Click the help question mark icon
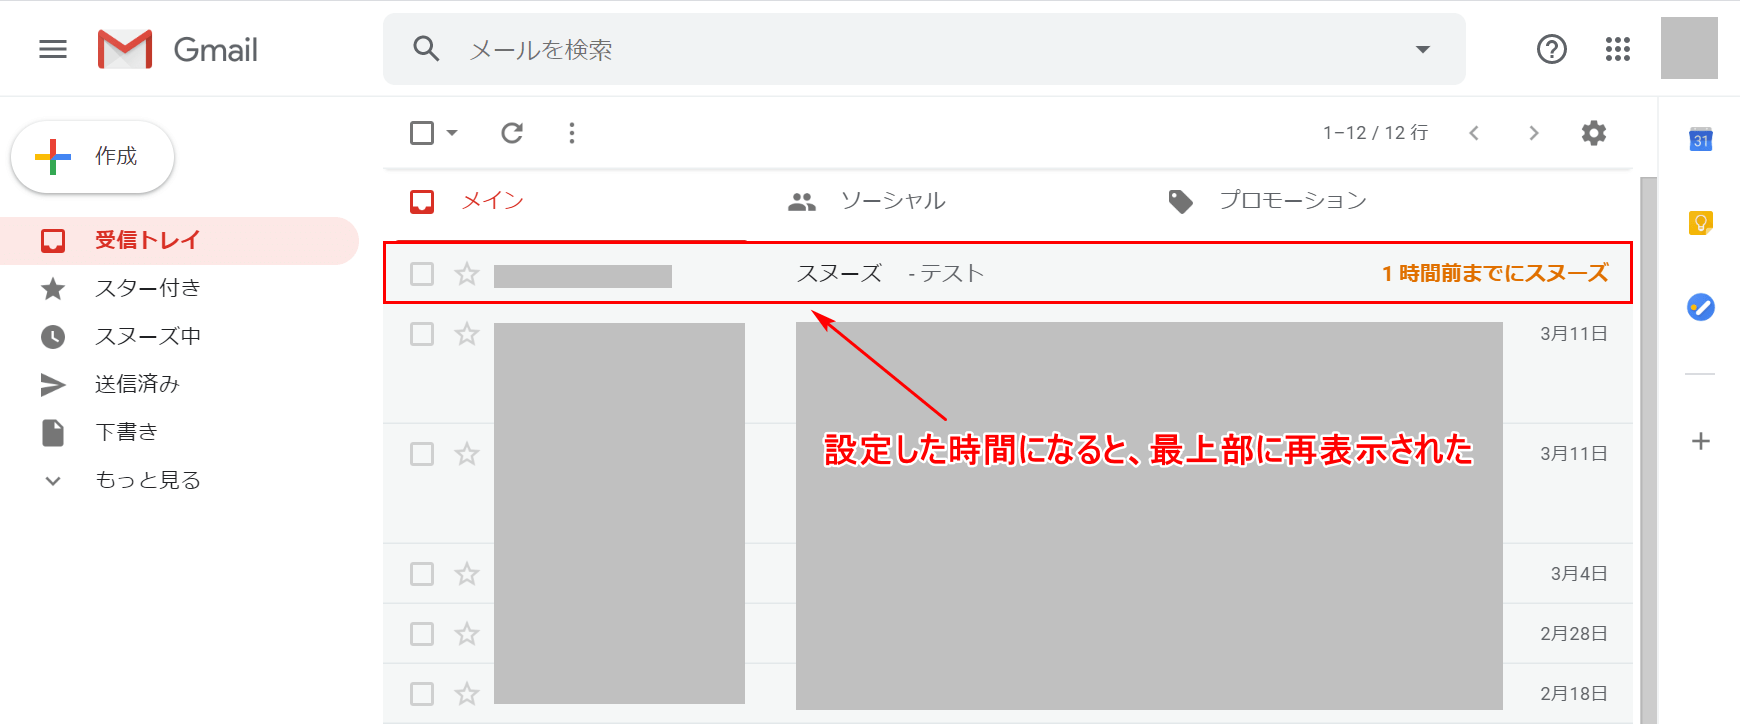The width and height of the screenshot is (1740, 724). click(x=1551, y=49)
